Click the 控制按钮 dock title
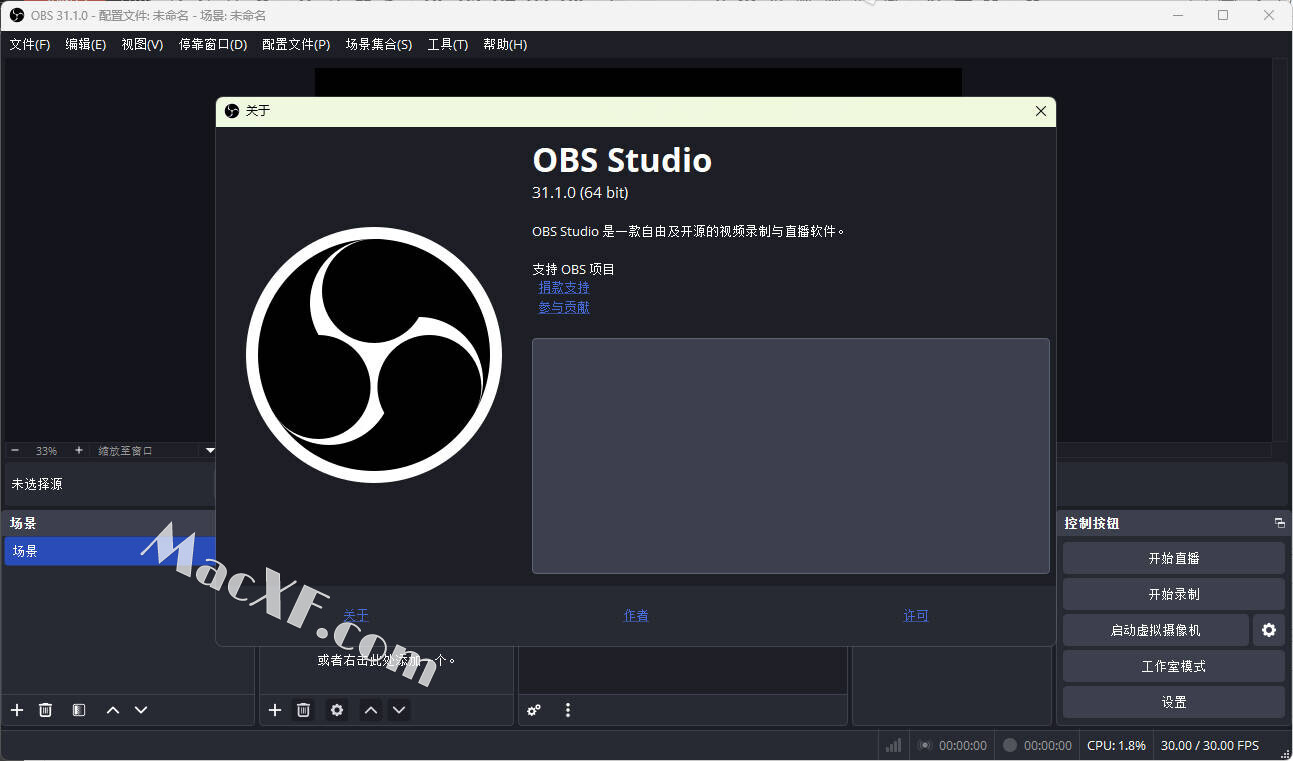1293x761 pixels. click(1092, 523)
